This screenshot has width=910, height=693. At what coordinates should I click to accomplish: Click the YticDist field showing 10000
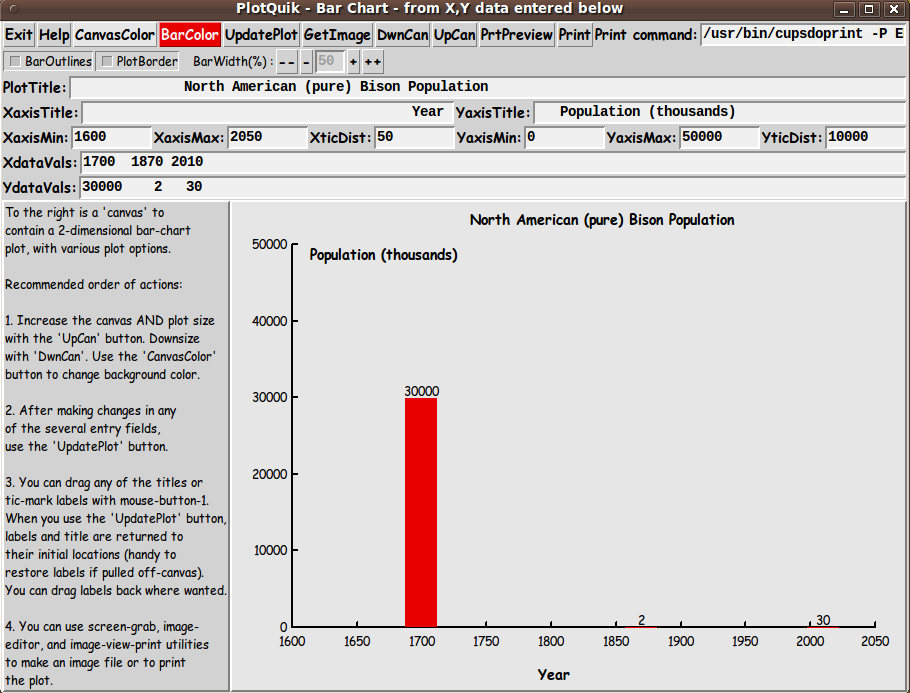coord(865,138)
